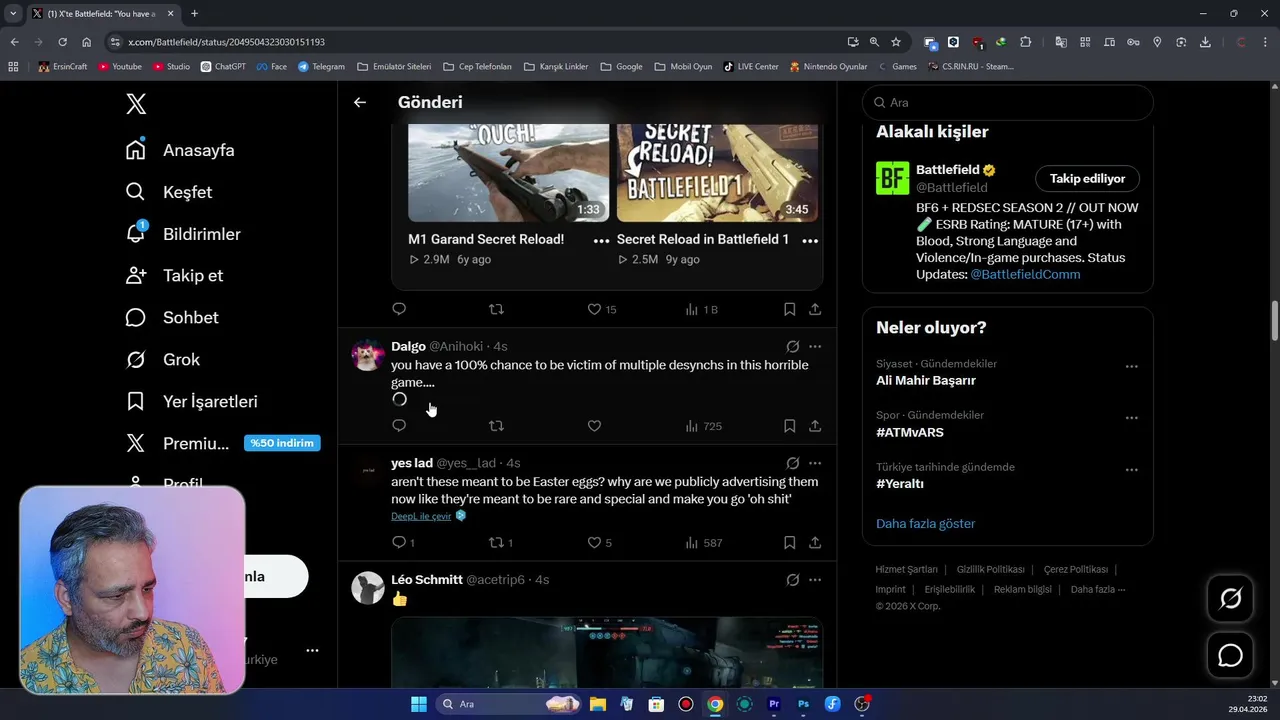Viewport: 1280px width, 720px height.
Task: Reply to yes lad's comment
Action: (403, 543)
